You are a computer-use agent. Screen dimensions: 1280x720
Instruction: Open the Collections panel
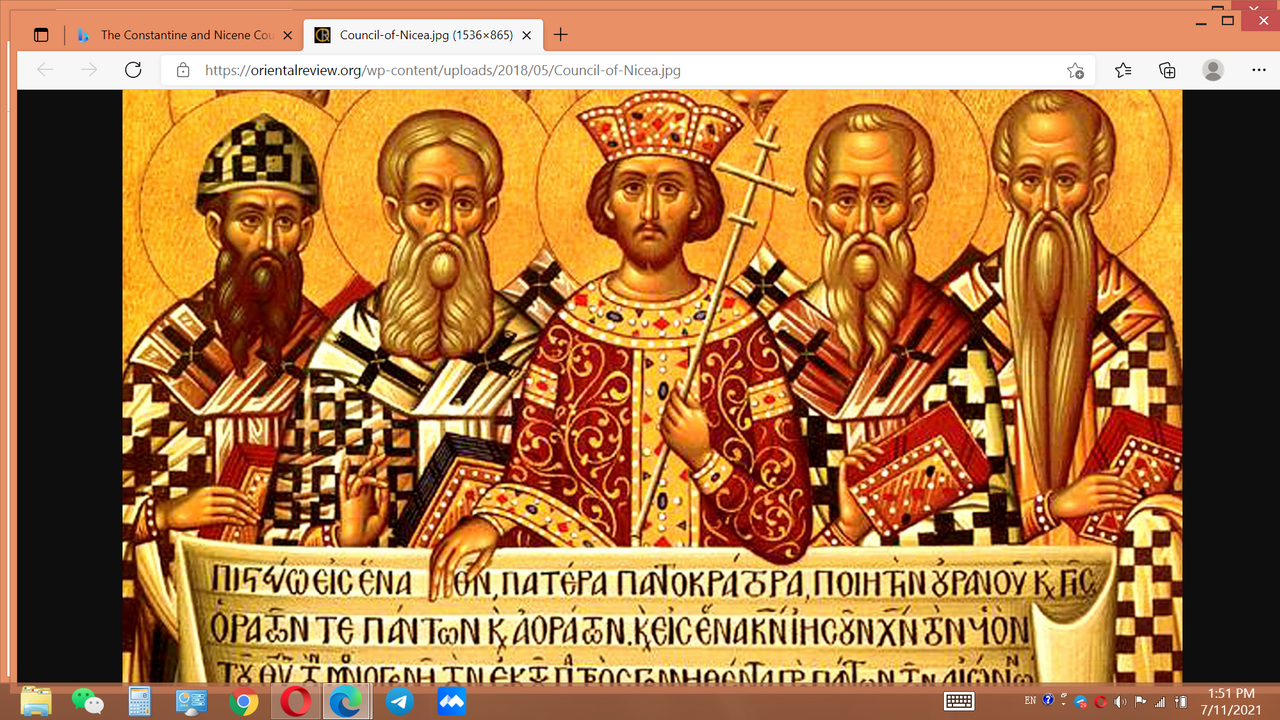[1167, 70]
